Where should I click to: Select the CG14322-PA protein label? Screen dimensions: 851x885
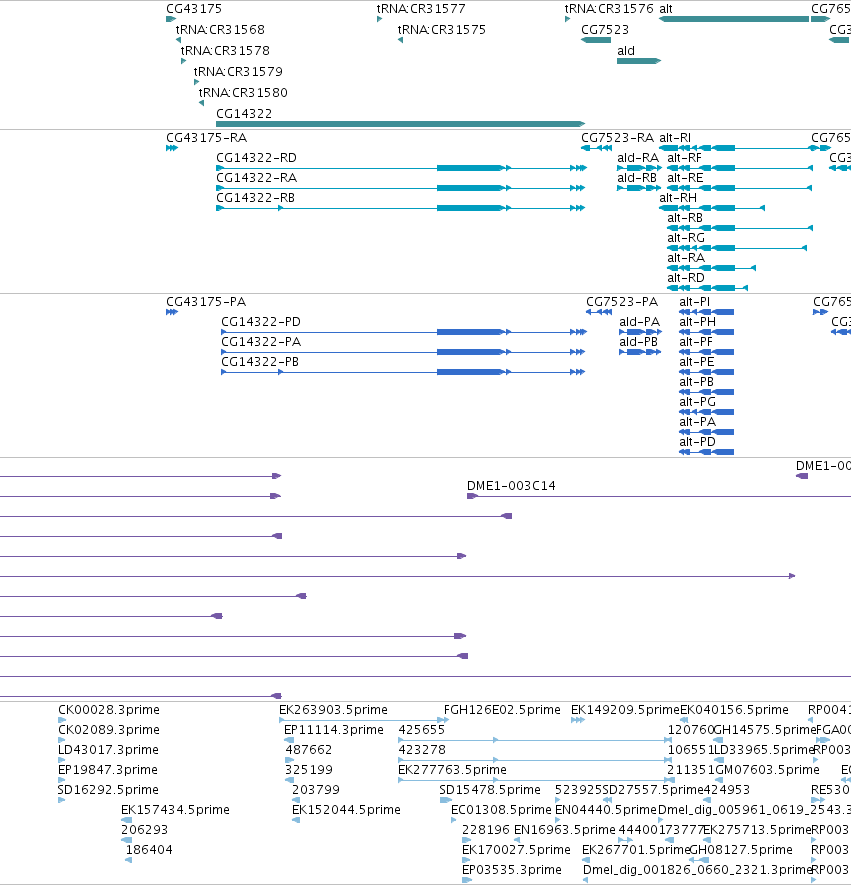point(261,341)
